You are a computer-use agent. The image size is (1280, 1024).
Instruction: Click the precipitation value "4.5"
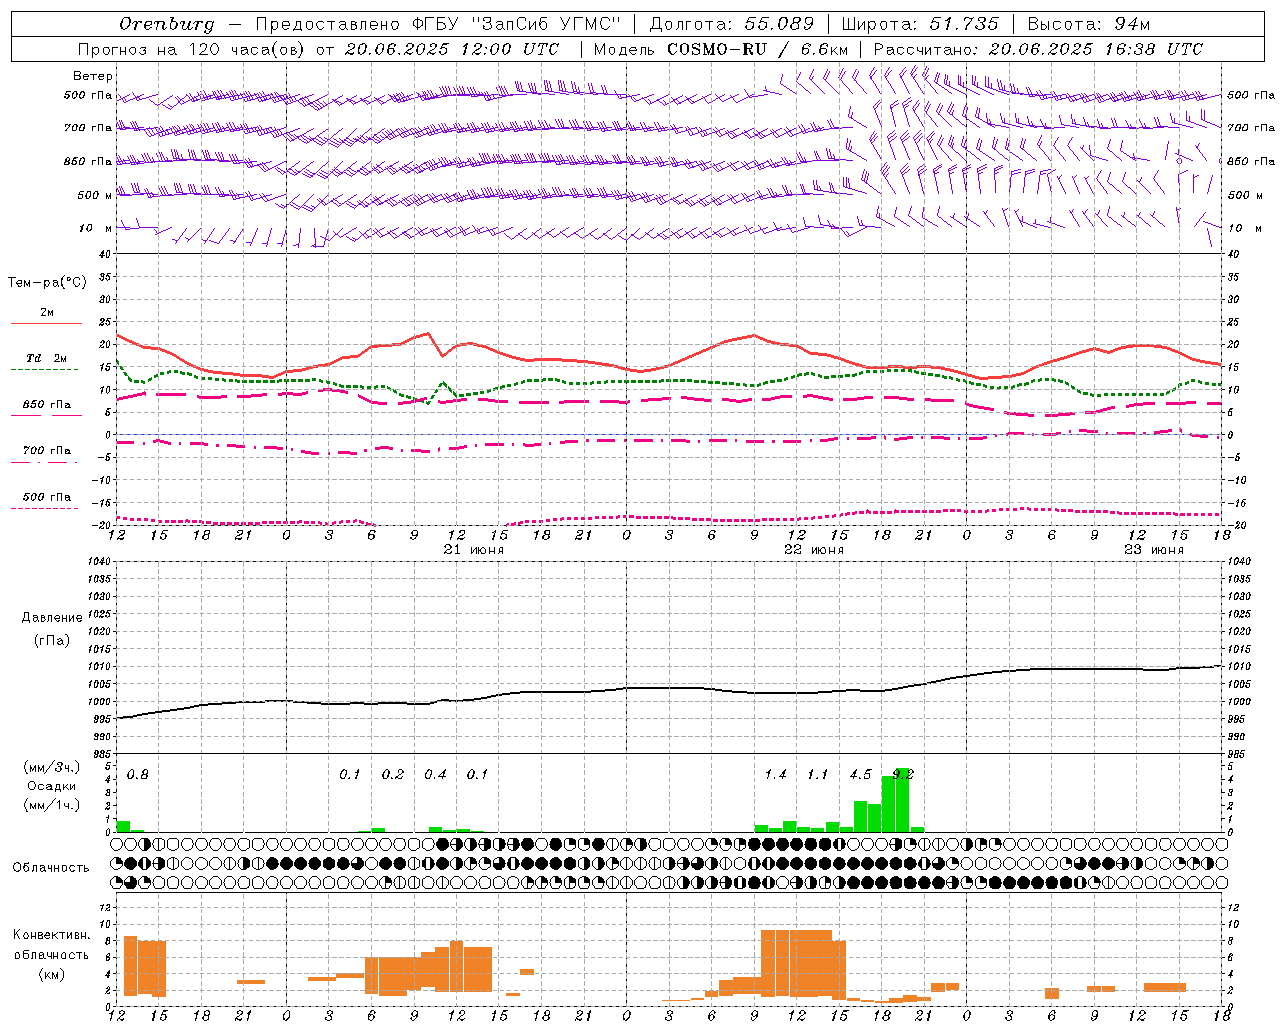860,774
